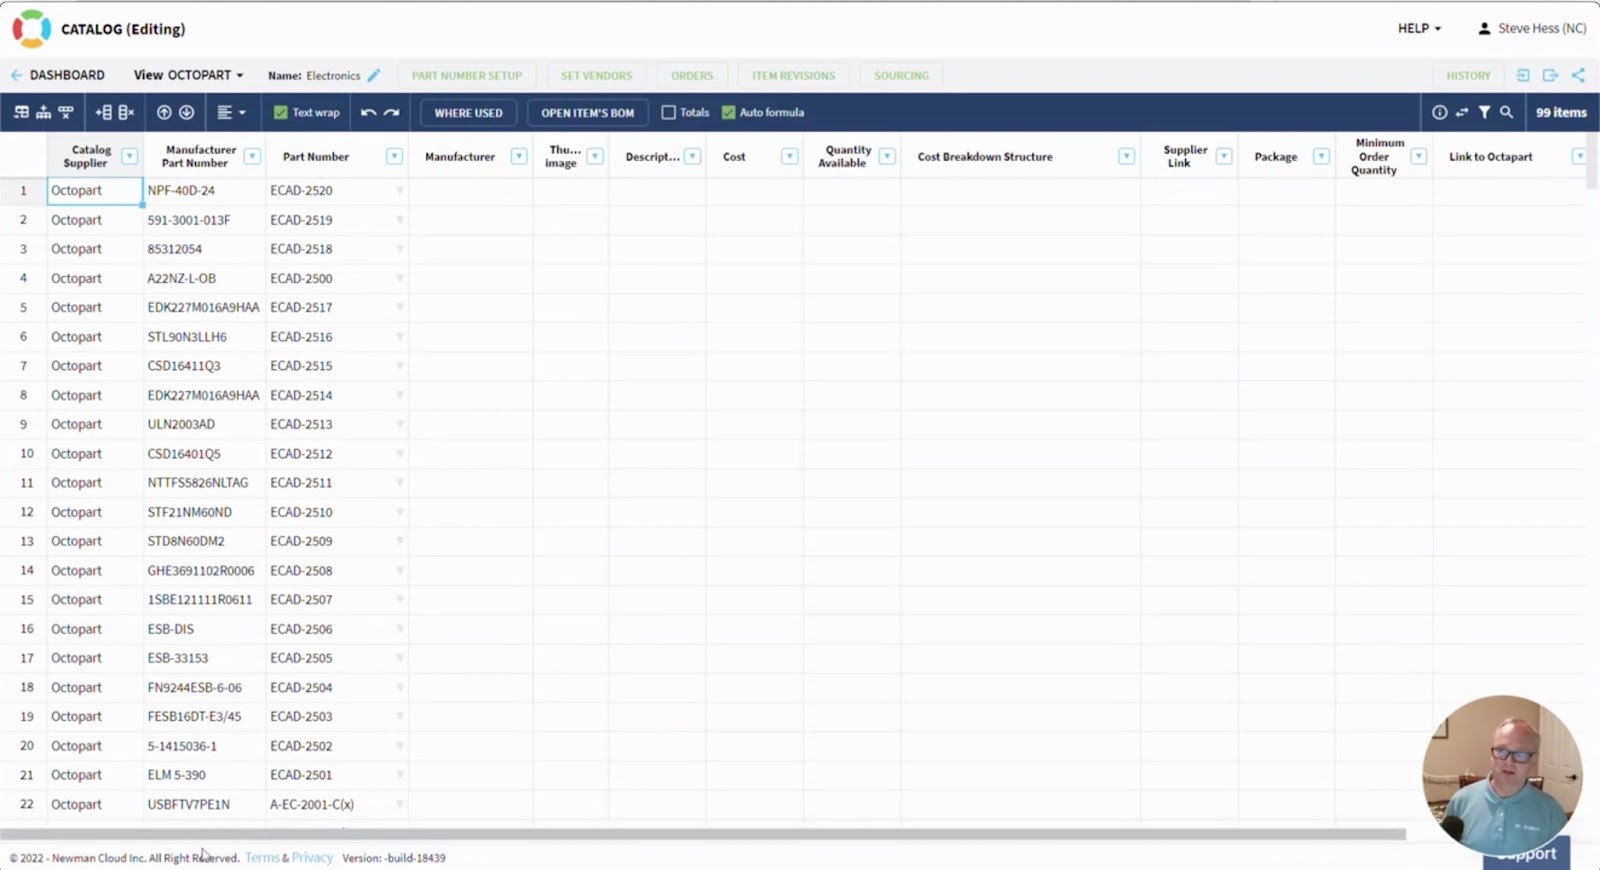This screenshot has height=870, width=1600.
Task: Click the move up circle arrow icon
Action: point(164,113)
